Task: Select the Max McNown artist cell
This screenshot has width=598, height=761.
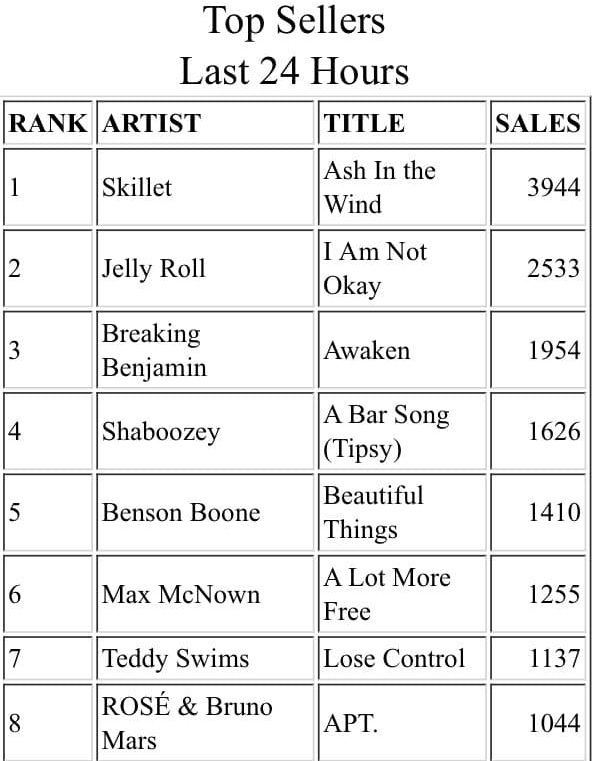Action: point(205,594)
